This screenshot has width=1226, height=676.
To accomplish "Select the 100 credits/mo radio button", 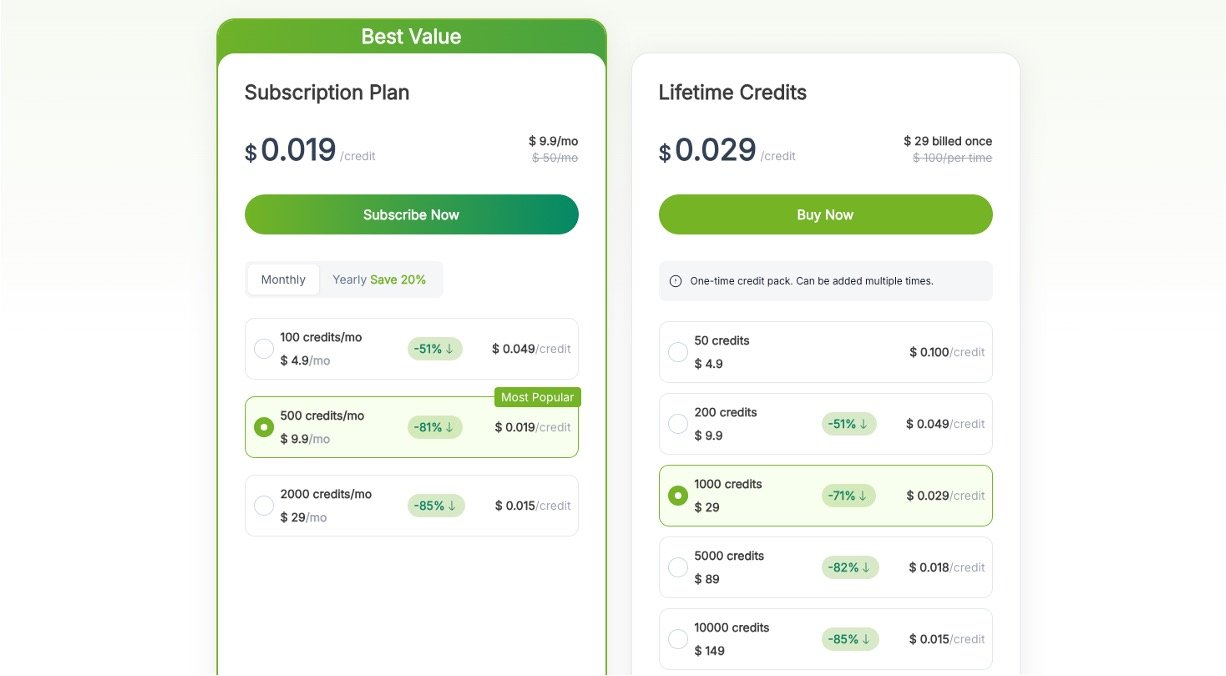I will click(x=264, y=349).
